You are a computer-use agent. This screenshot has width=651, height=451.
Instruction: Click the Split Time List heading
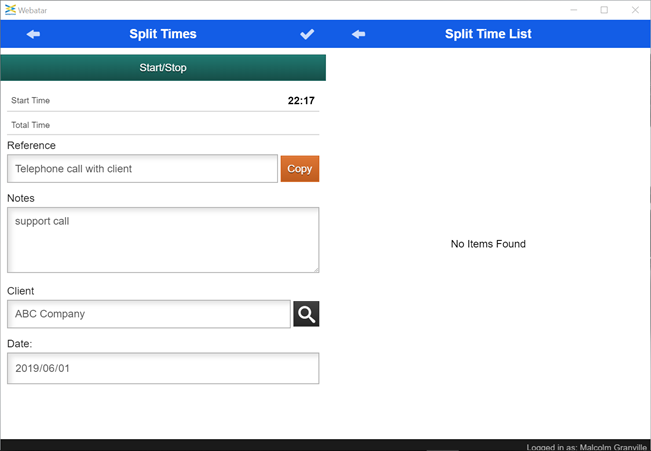(x=488, y=34)
